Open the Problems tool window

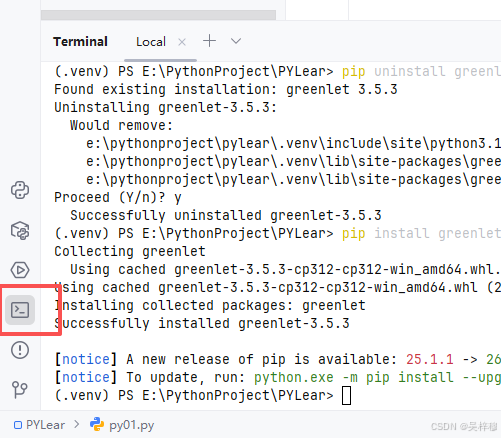click(20, 350)
